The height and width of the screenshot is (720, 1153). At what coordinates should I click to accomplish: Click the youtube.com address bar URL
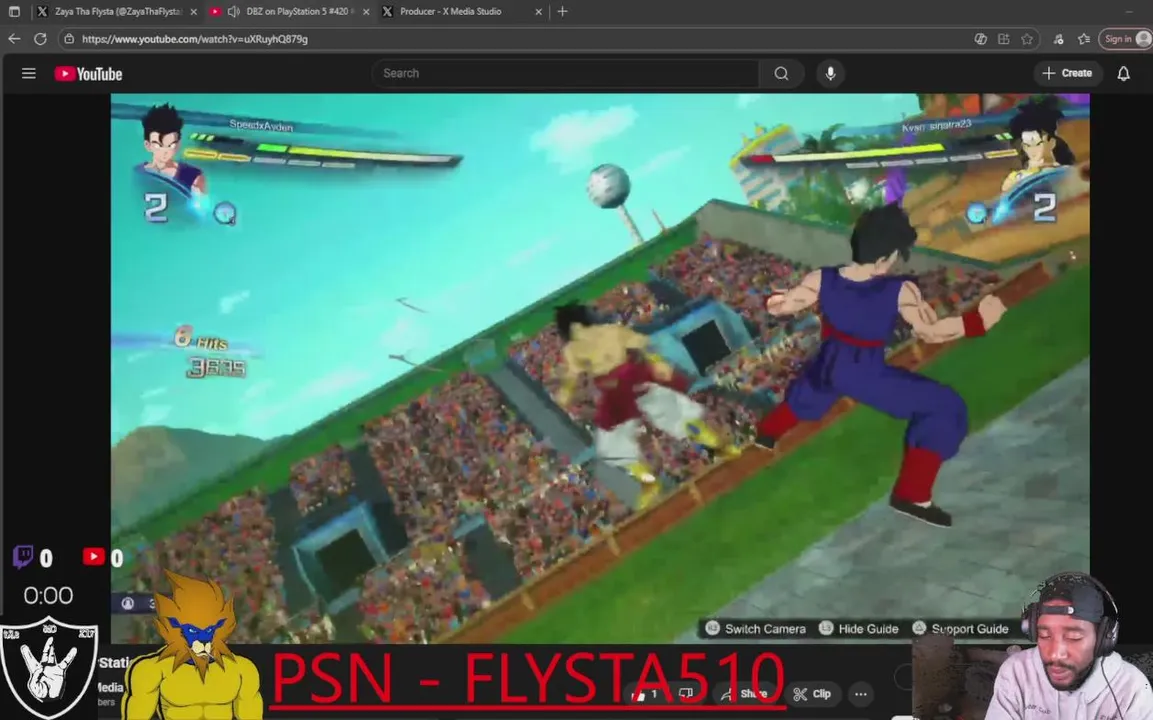click(x=195, y=39)
